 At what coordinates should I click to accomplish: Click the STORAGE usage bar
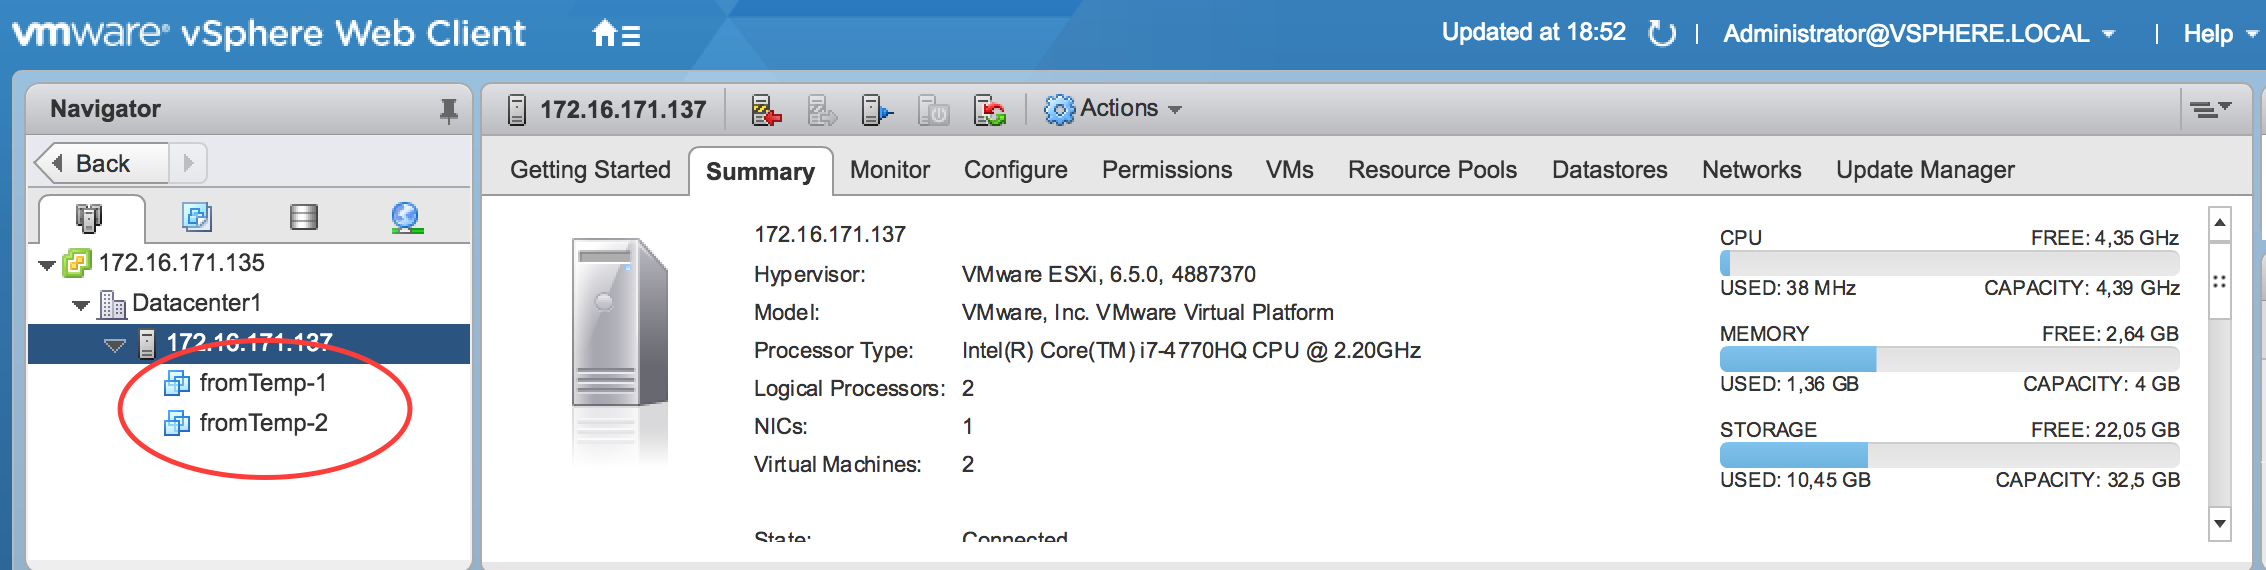(x=1949, y=456)
